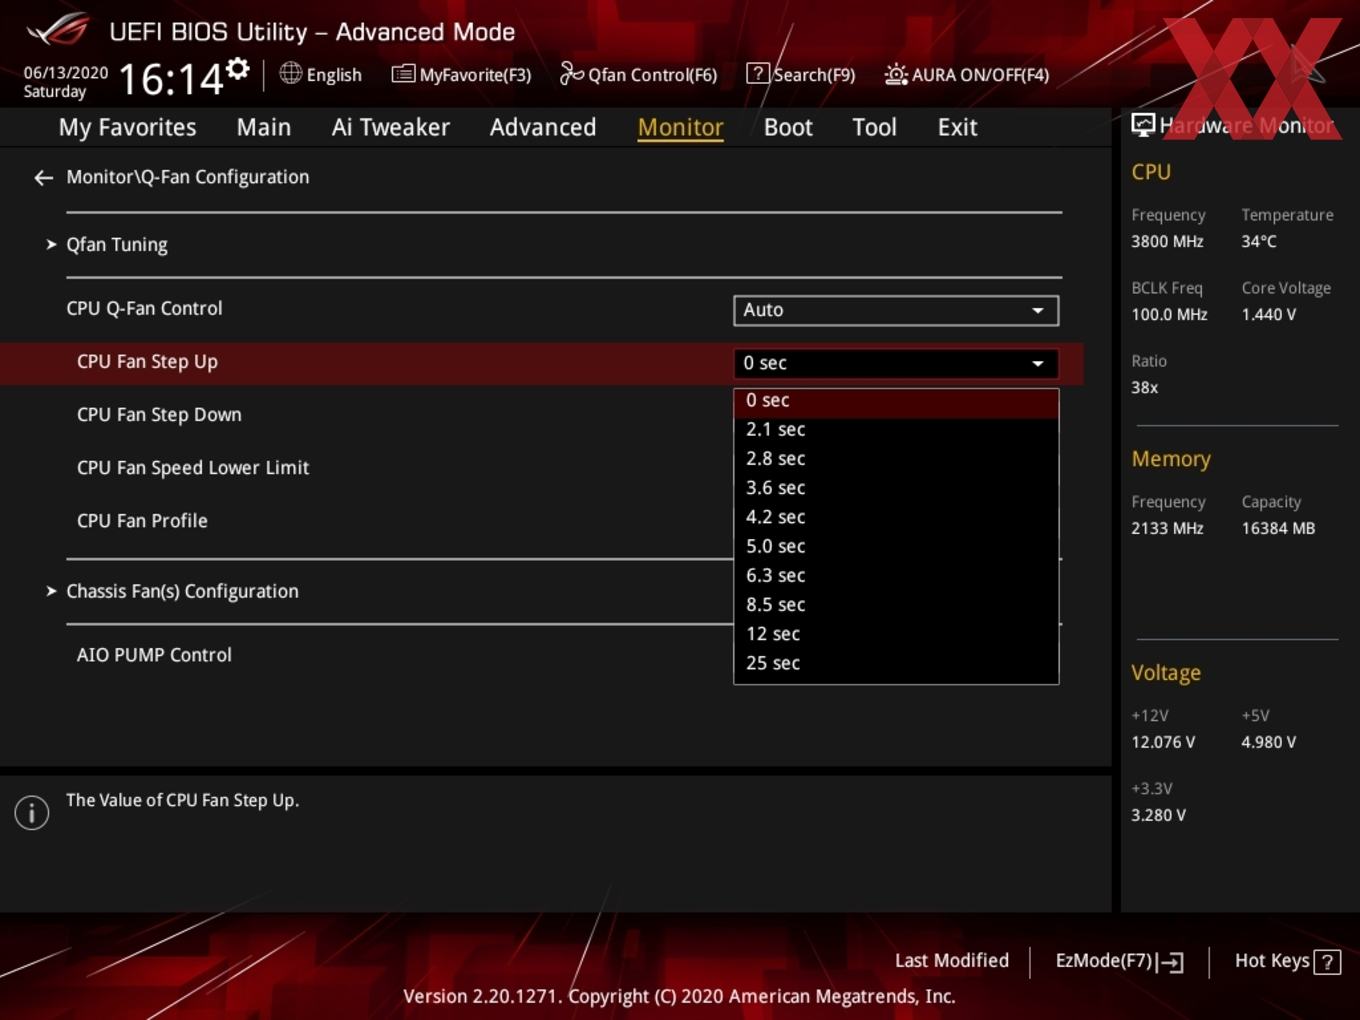Image resolution: width=1360 pixels, height=1020 pixels.
Task: Switch to Main tab
Action: 264,127
